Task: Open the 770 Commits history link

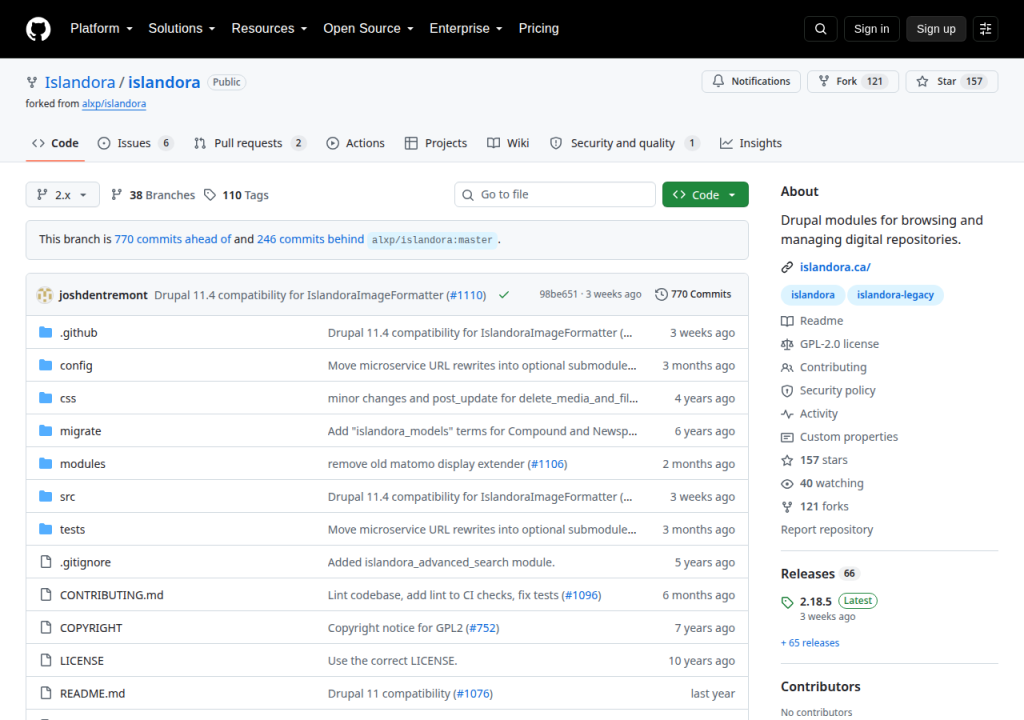Action: pos(693,295)
